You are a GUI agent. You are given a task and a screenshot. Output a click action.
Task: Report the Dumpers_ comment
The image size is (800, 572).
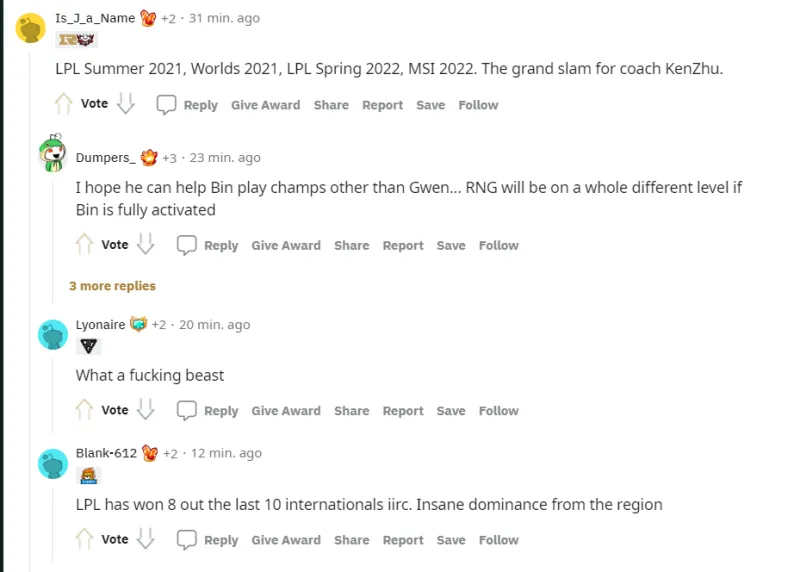(403, 245)
